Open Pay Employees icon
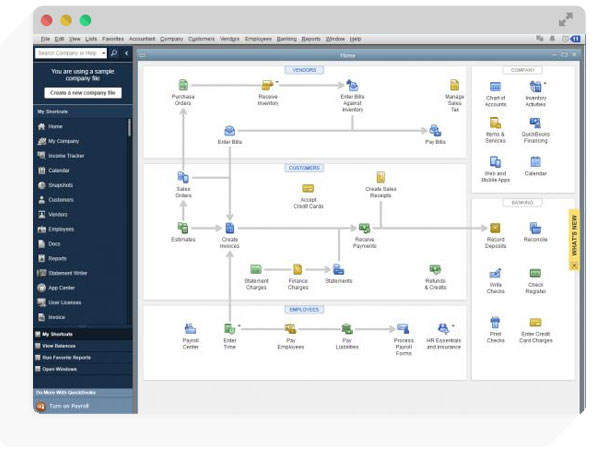This screenshot has height=461, width=610. click(290, 329)
